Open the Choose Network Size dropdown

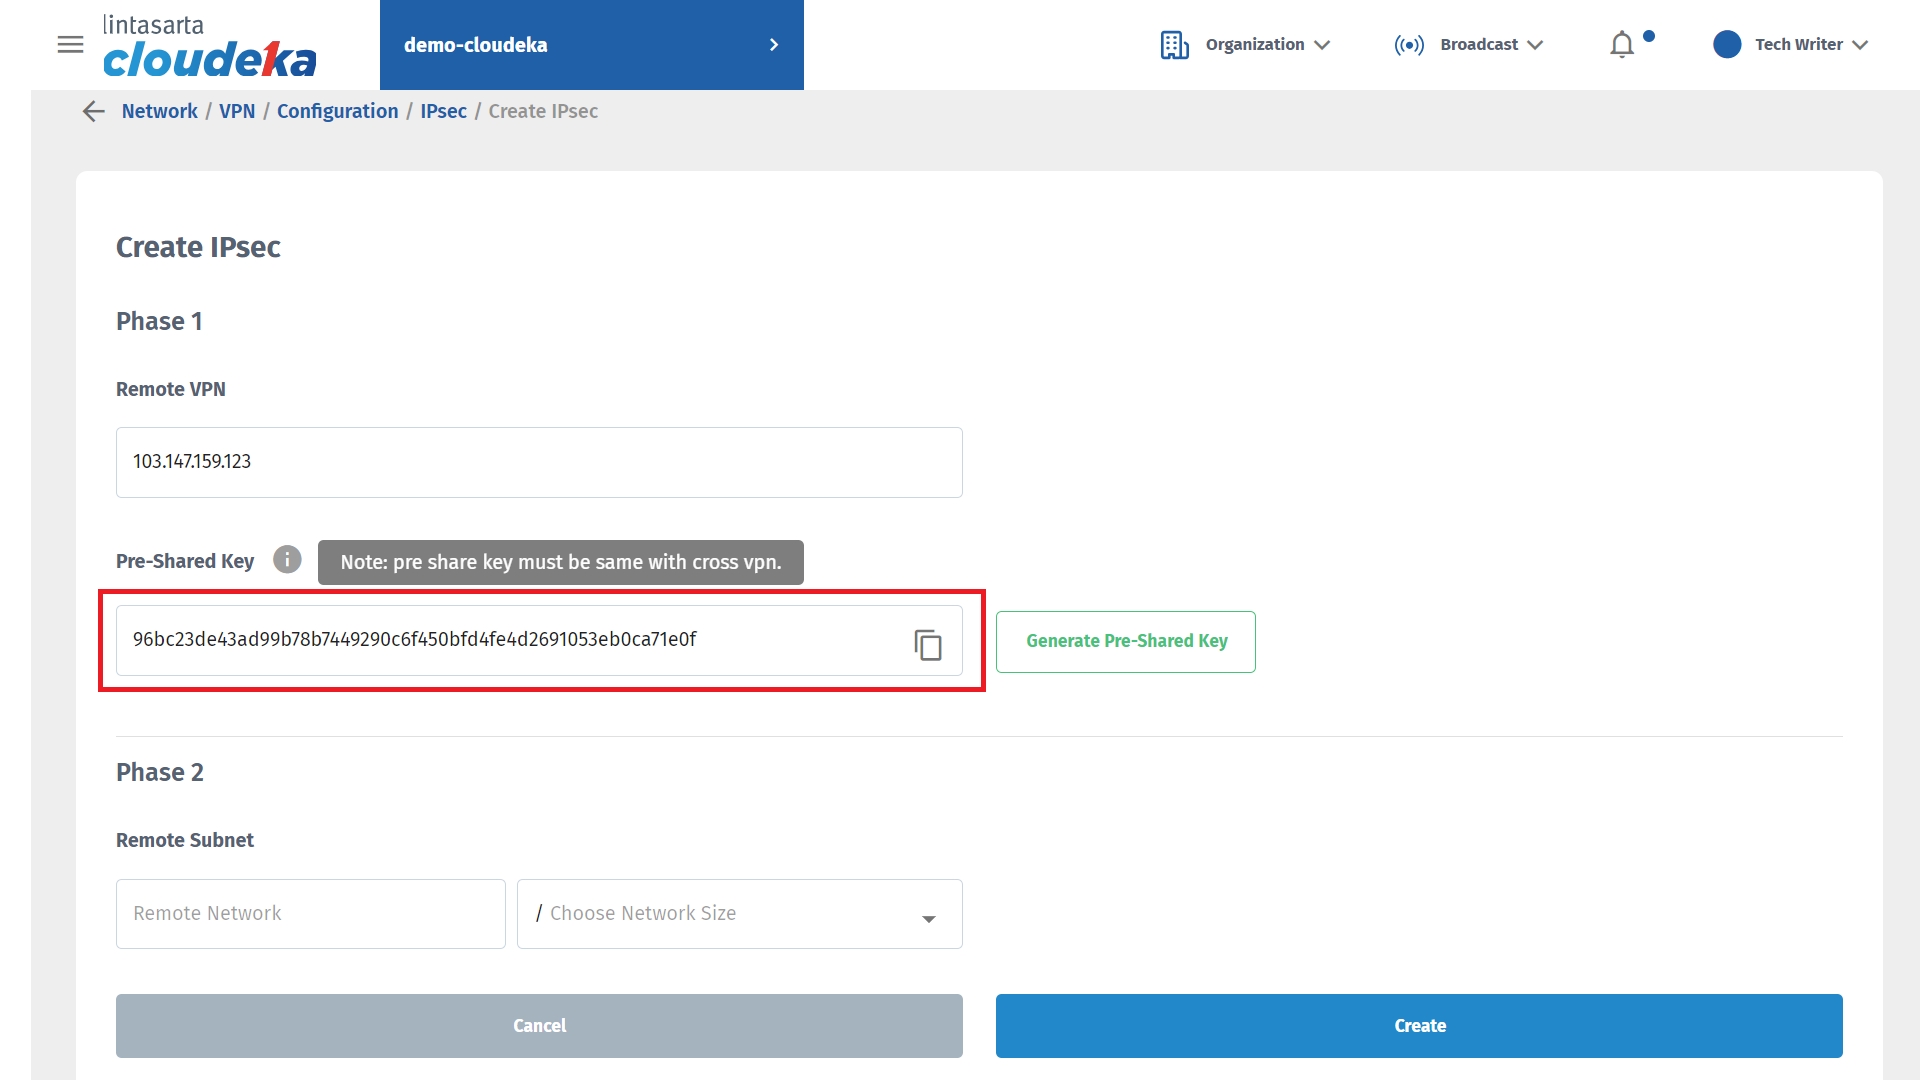739,914
